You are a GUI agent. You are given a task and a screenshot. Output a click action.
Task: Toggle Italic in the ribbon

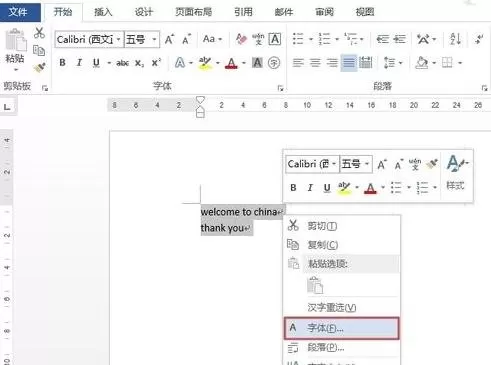(79, 63)
